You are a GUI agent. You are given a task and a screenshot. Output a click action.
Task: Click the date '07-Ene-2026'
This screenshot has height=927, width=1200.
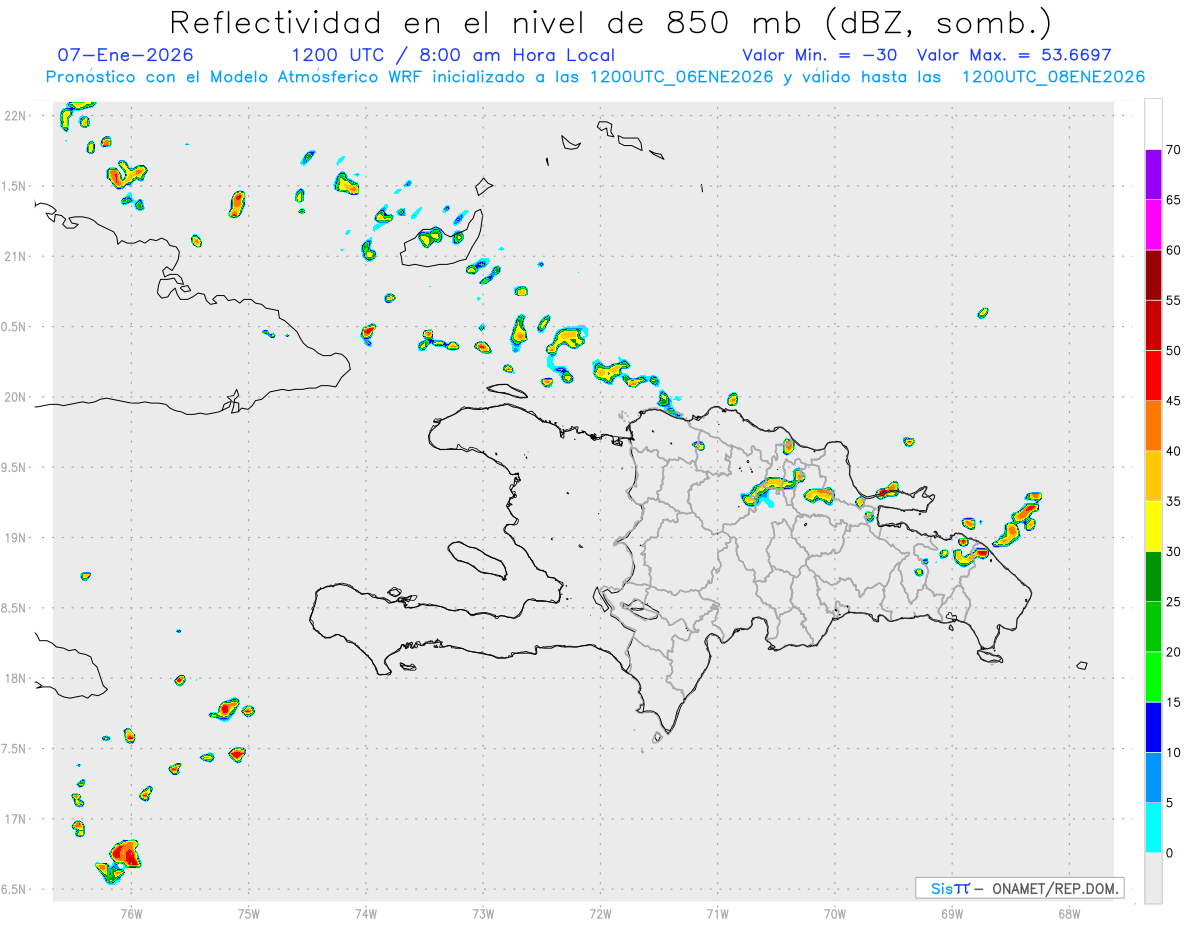click(126, 55)
